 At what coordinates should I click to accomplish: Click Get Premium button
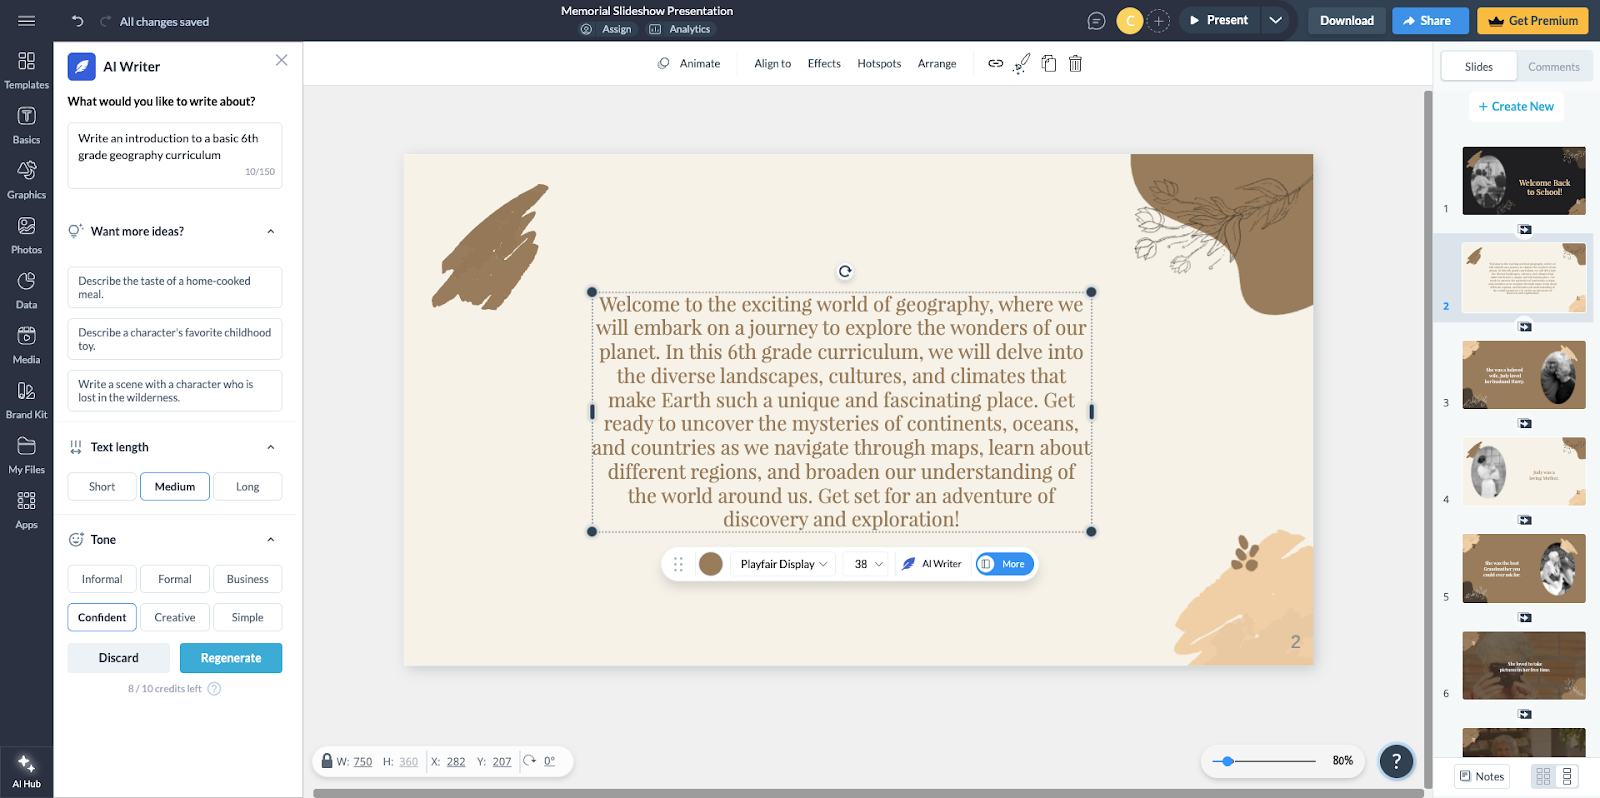[x=1533, y=20]
